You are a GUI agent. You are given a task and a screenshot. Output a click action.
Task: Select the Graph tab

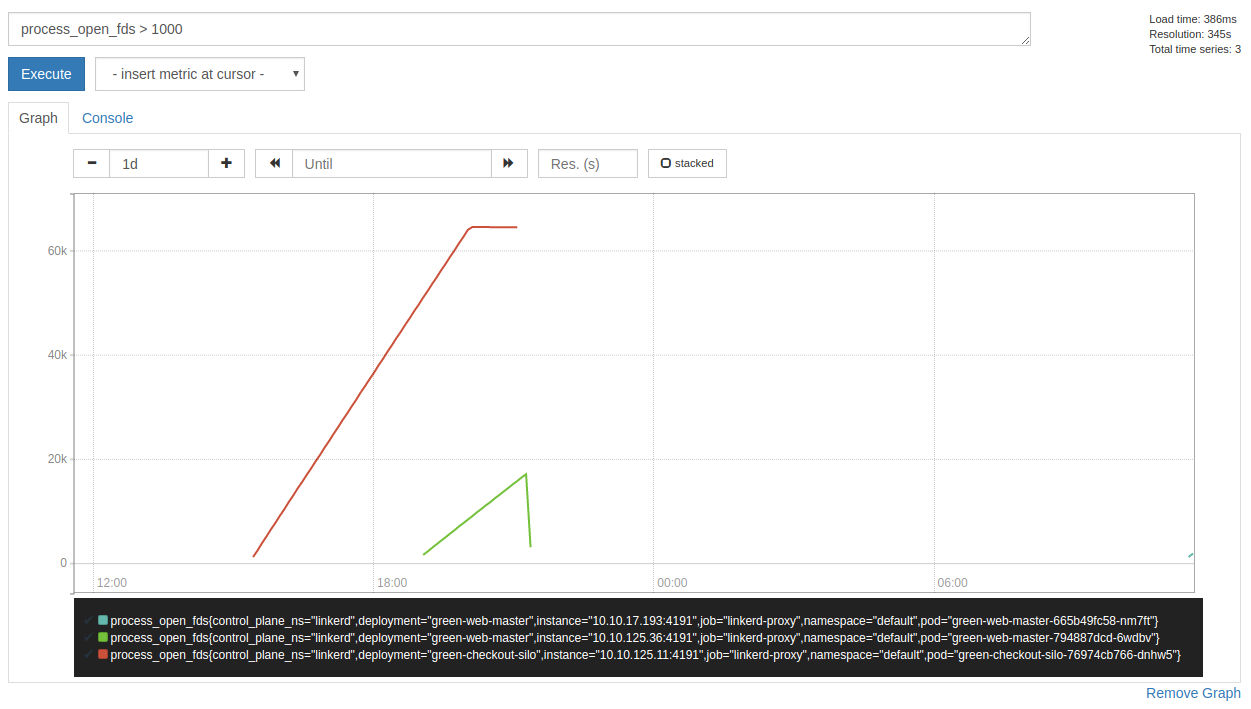click(38, 117)
